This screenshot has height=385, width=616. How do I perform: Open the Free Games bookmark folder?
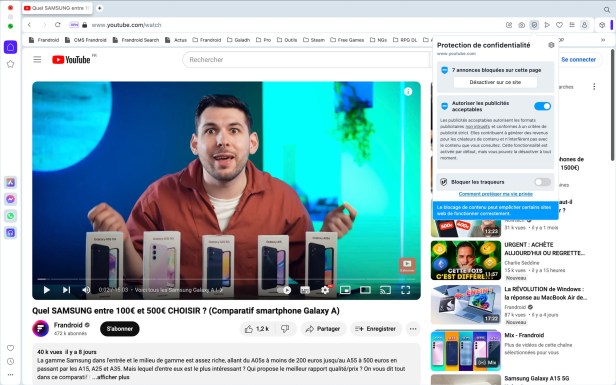tap(347, 40)
